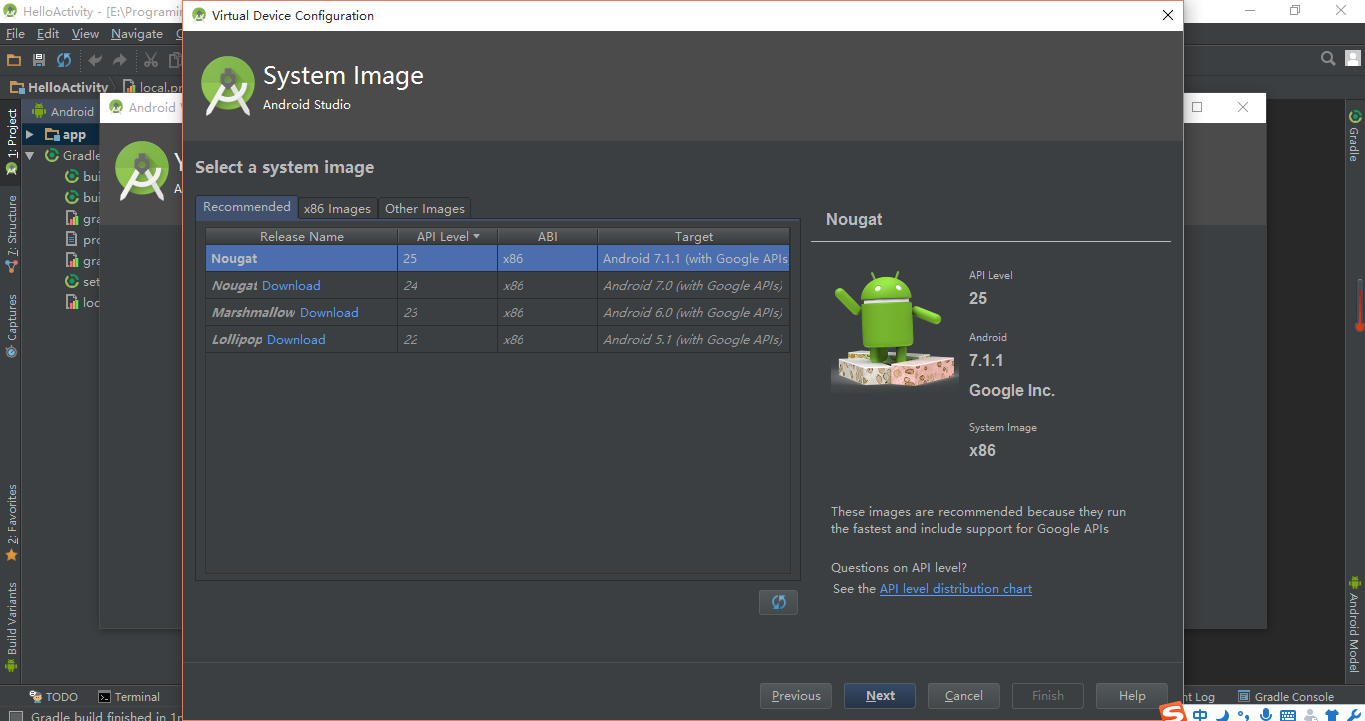This screenshot has height=721, width=1365.
Task: Open the Captures tool window
Action: 12,325
